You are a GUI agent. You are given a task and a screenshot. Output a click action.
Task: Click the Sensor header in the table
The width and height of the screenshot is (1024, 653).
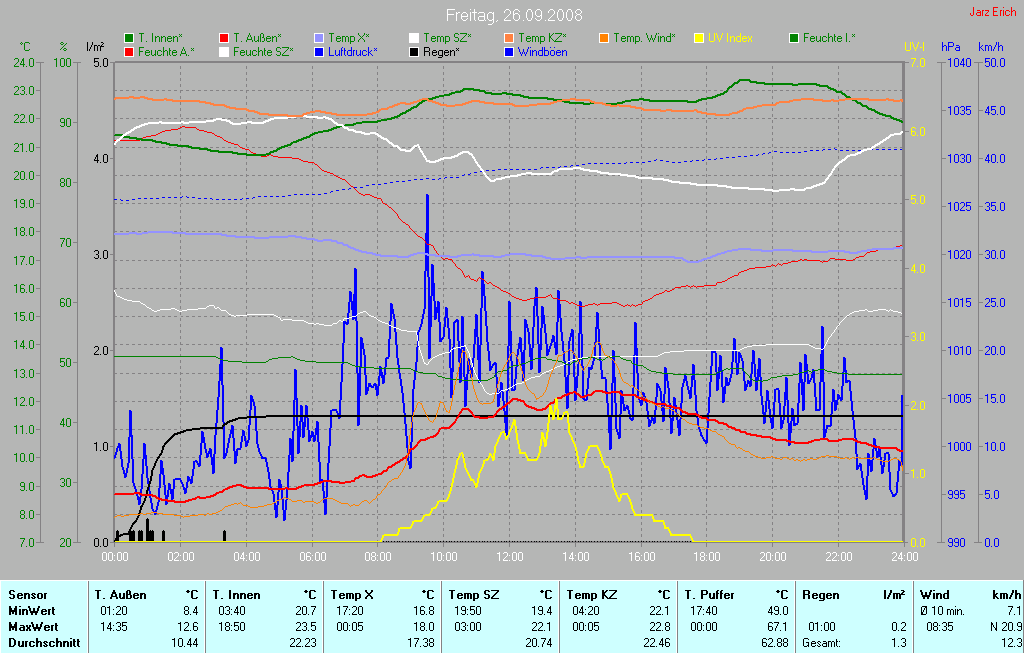[x=27, y=594]
